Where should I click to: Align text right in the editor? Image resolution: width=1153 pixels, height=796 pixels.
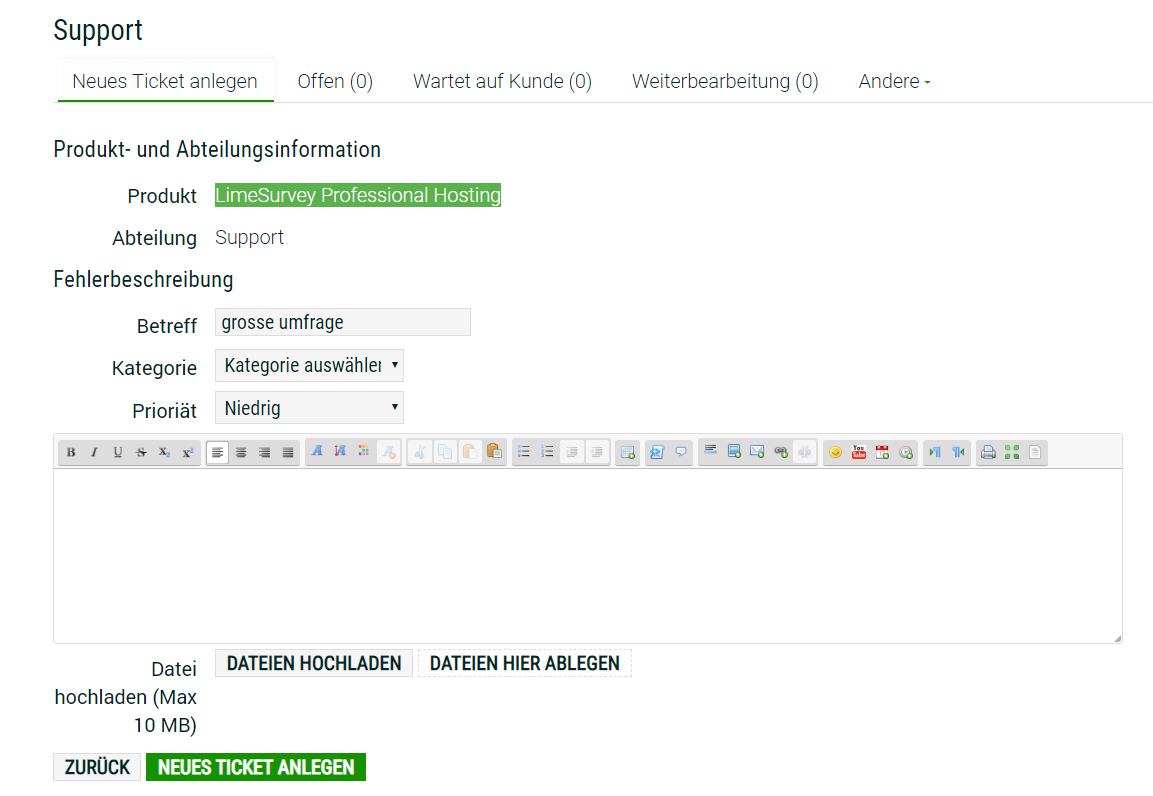(x=265, y=453)
